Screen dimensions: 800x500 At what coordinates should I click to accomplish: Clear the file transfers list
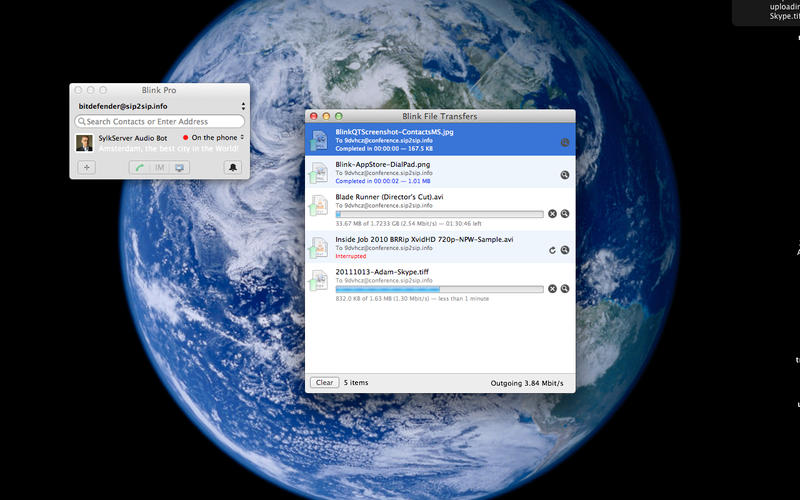click(x=324, y=383)
